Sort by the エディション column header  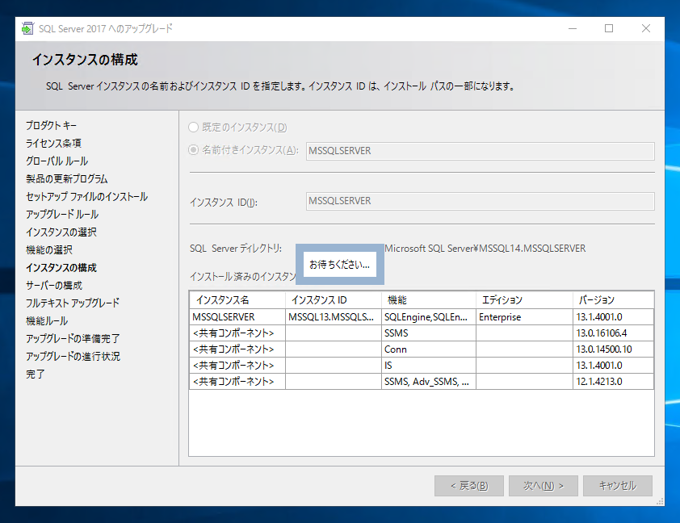pyautogui.click(x=524, y=300)
